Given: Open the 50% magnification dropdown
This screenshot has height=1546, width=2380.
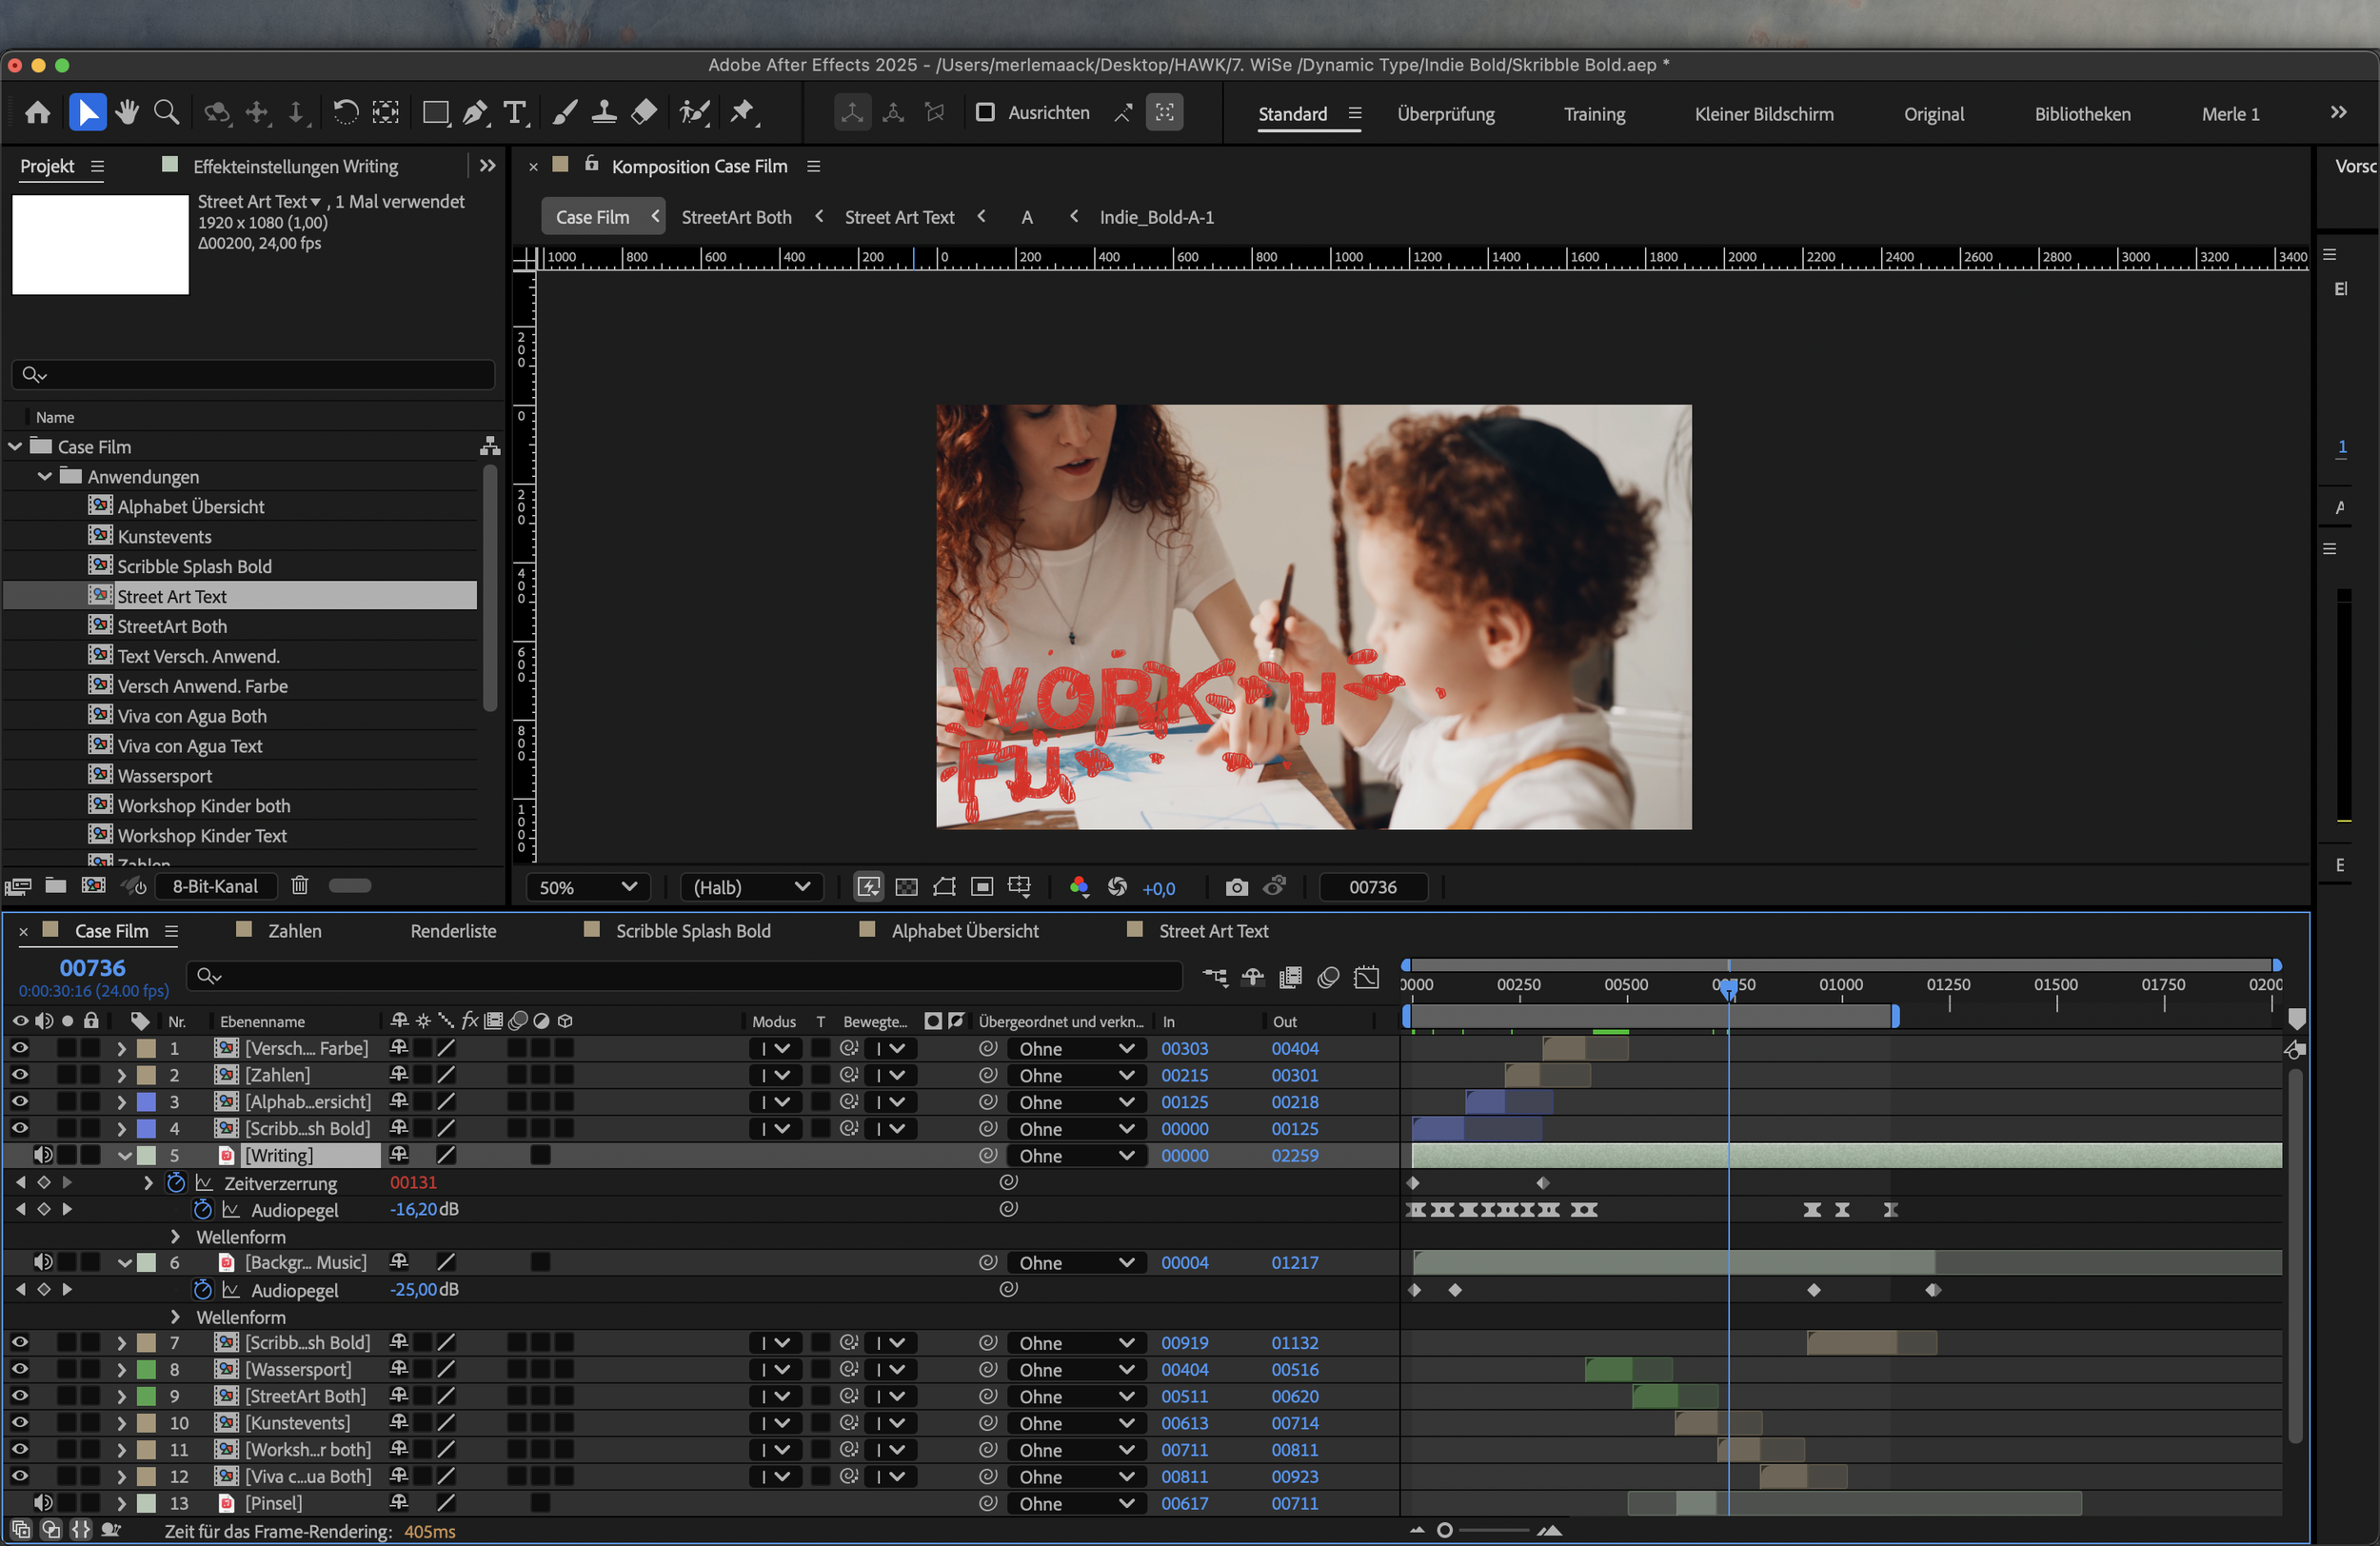Looking at the screenshot, I should pyautogui.click(x=588, y=887).
